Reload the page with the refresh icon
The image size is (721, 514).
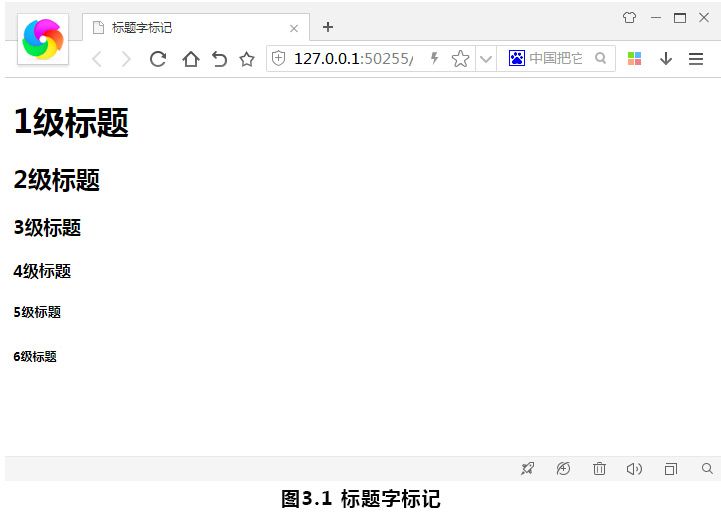tap(158, 59)
